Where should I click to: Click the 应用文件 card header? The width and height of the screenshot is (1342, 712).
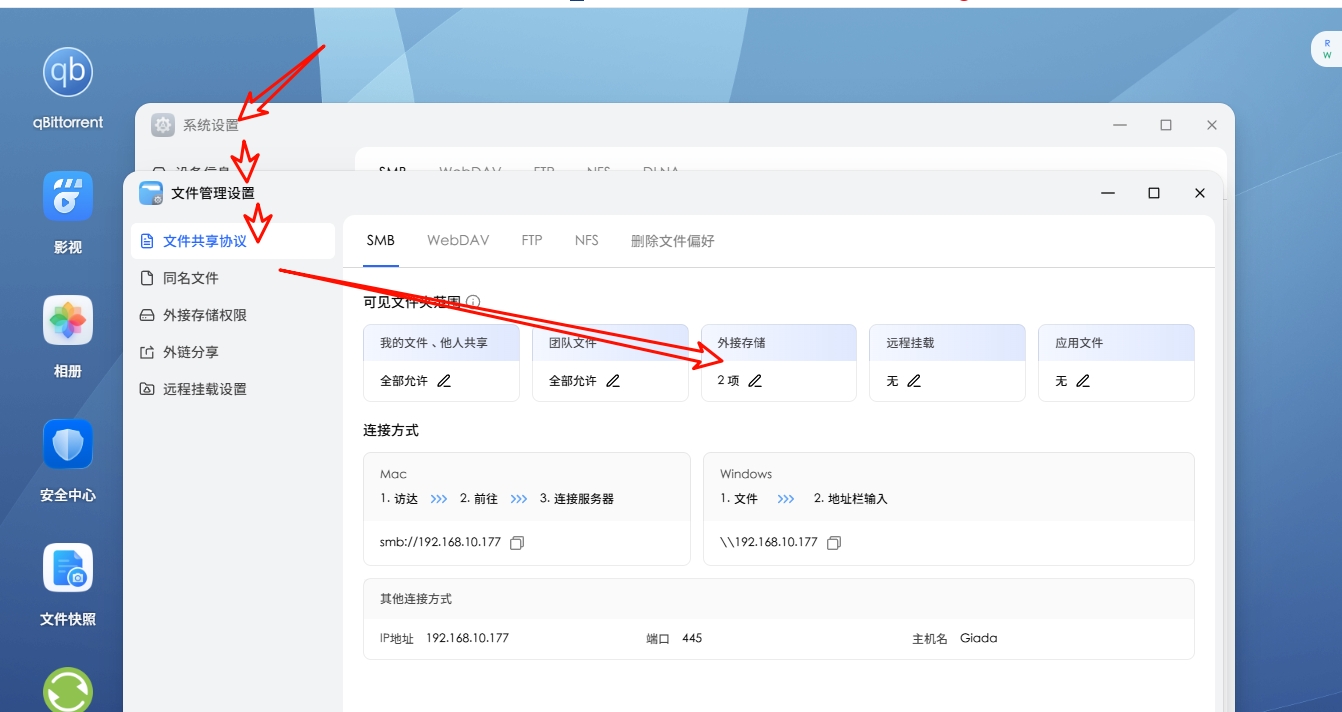[1116, 342]
